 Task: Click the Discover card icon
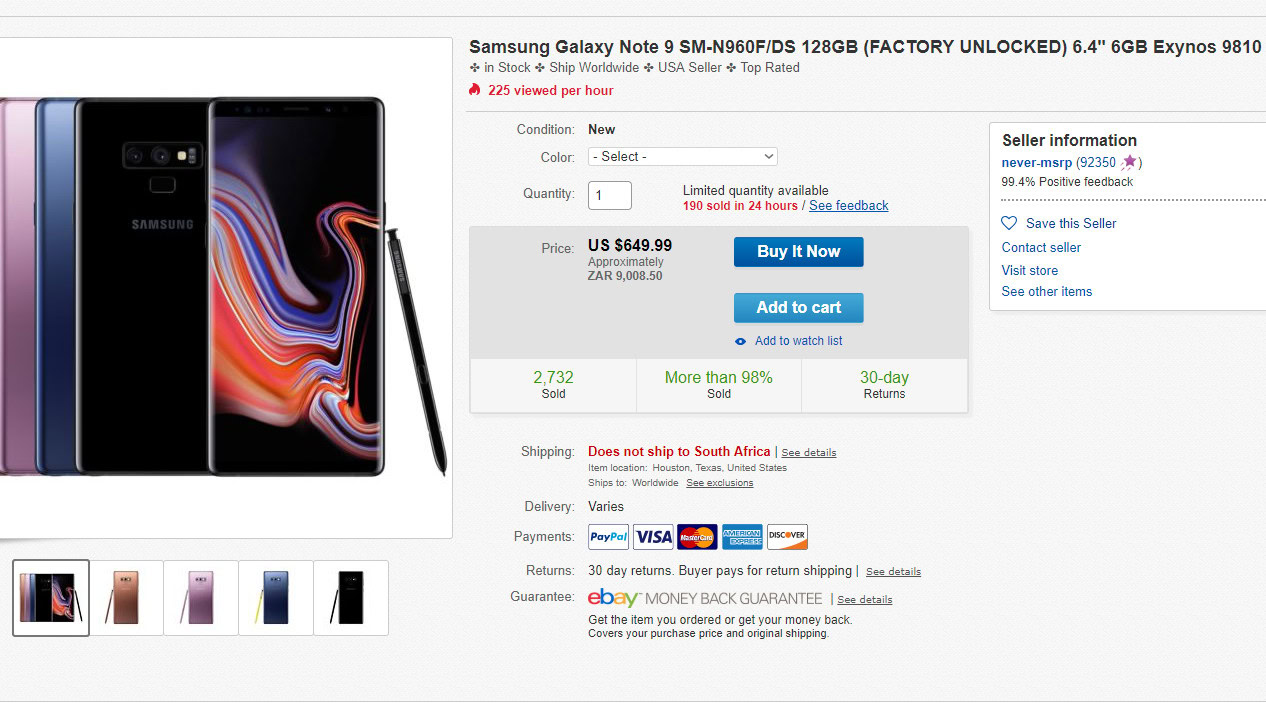(787, 537)
